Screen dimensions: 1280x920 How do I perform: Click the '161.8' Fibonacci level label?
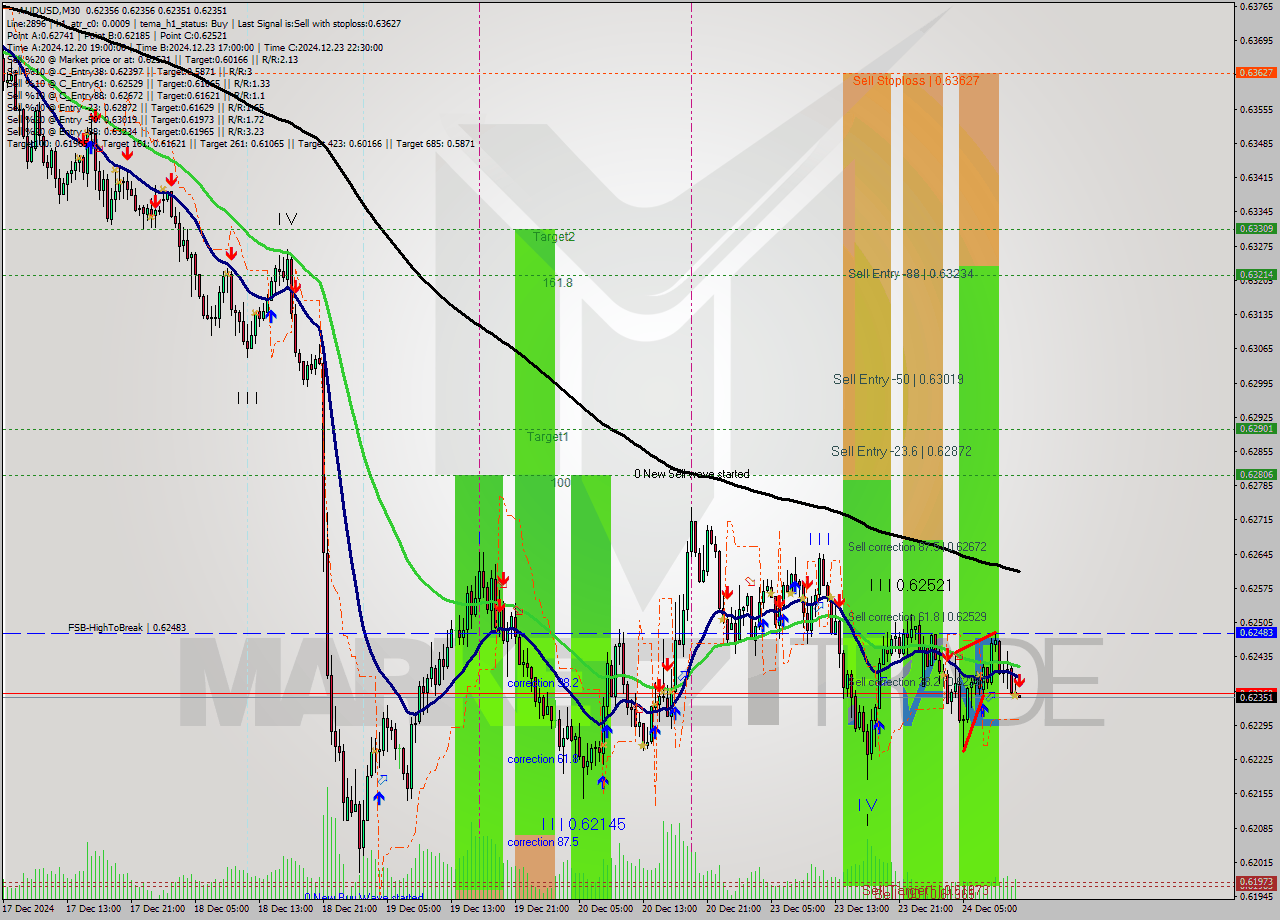558,283
